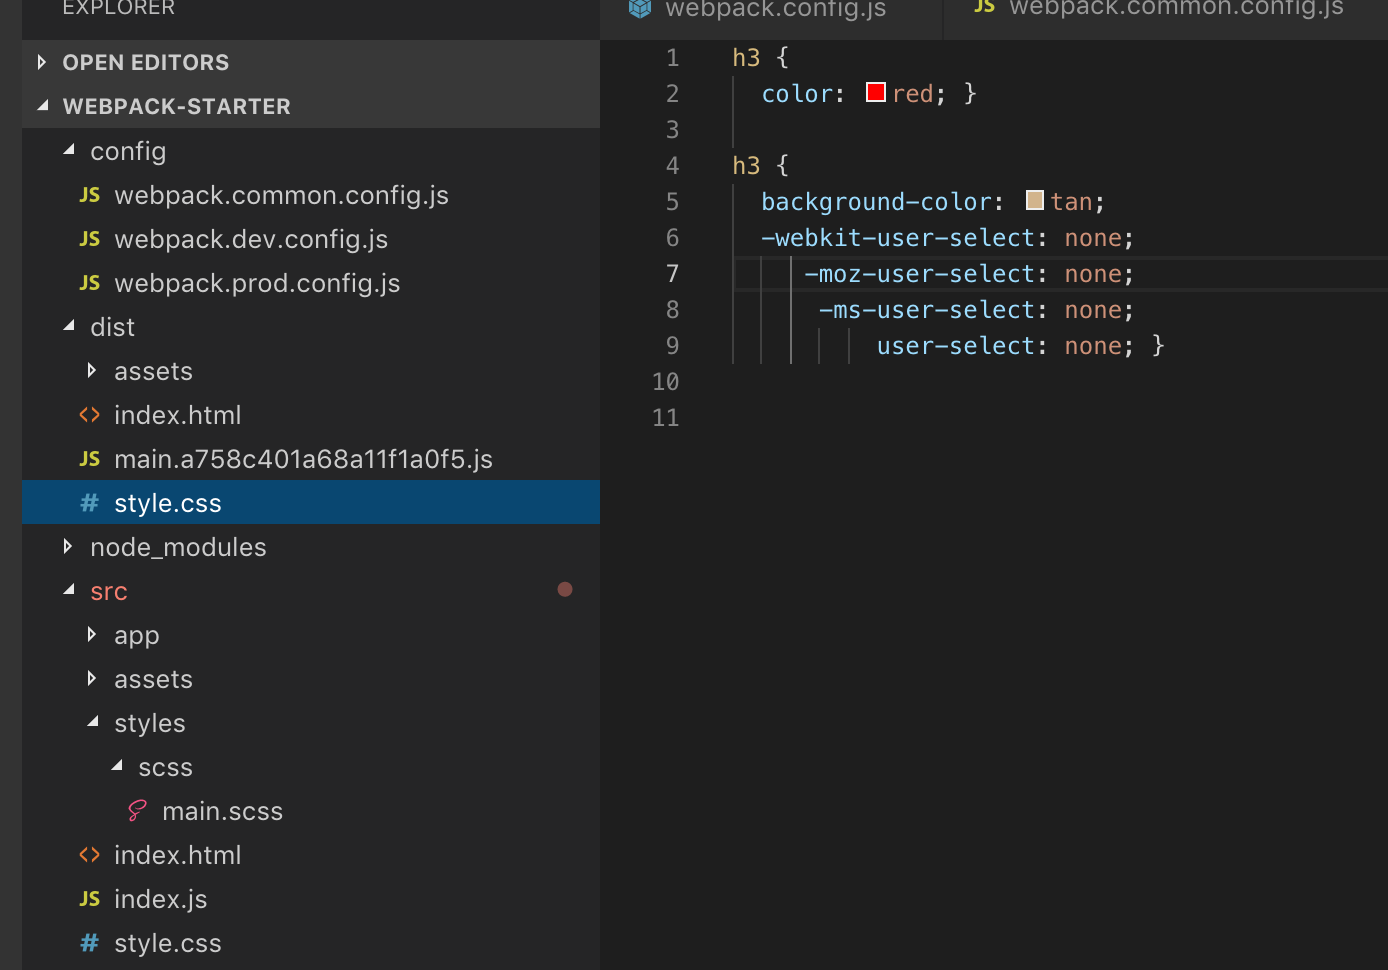Viewport: 1388px width, 970px height.
Task: Click the HTML icon beside dist index.html
Action: click(90, 415)
